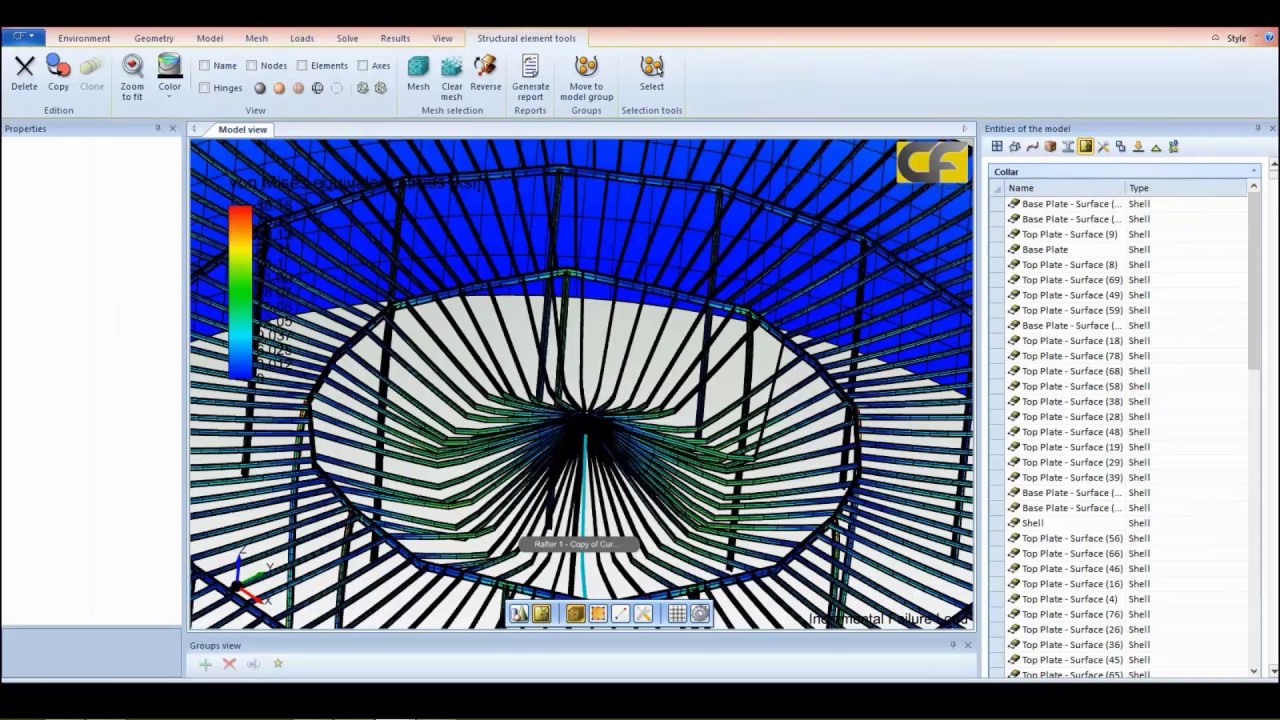This screenshot has width=1280, height=720.
Task: Click the grid icon in viewport bottom toolbar
Action: pos(677,614)
